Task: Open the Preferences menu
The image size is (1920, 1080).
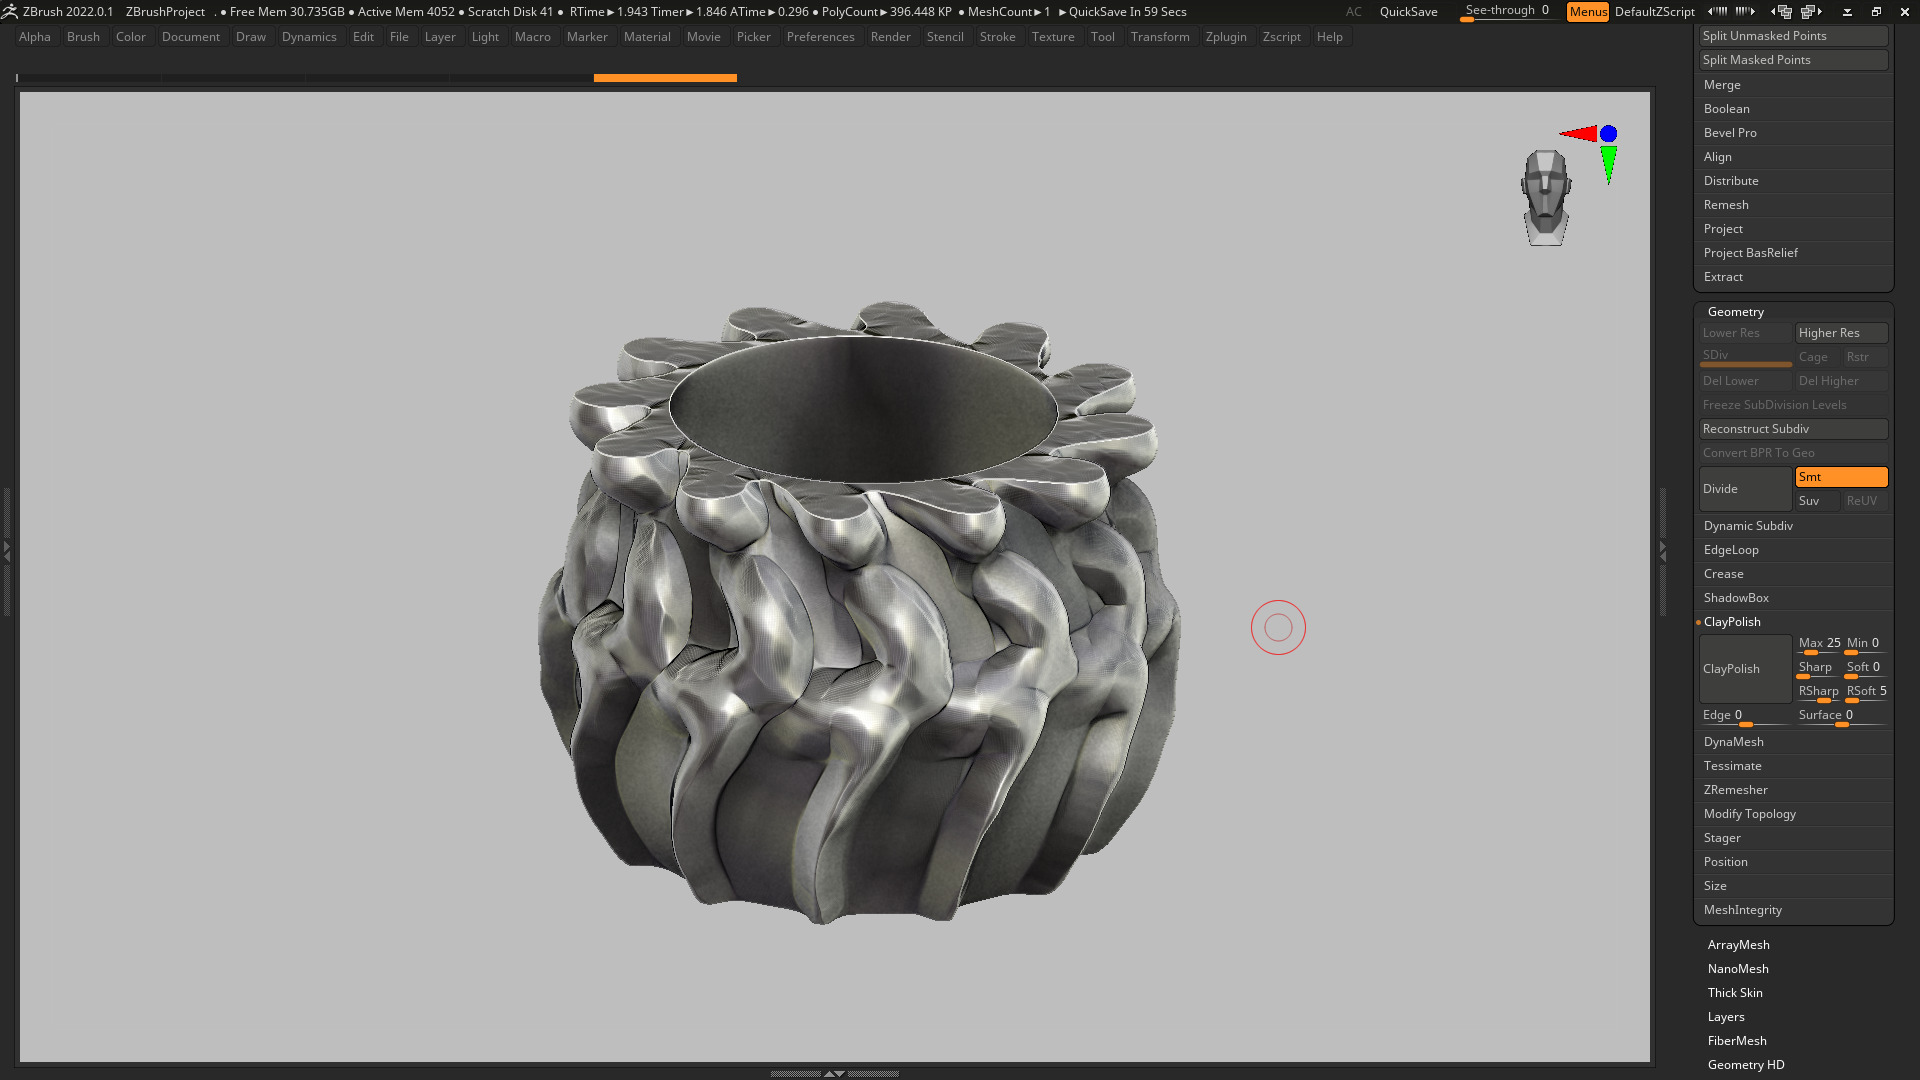Action: (820, 37)
